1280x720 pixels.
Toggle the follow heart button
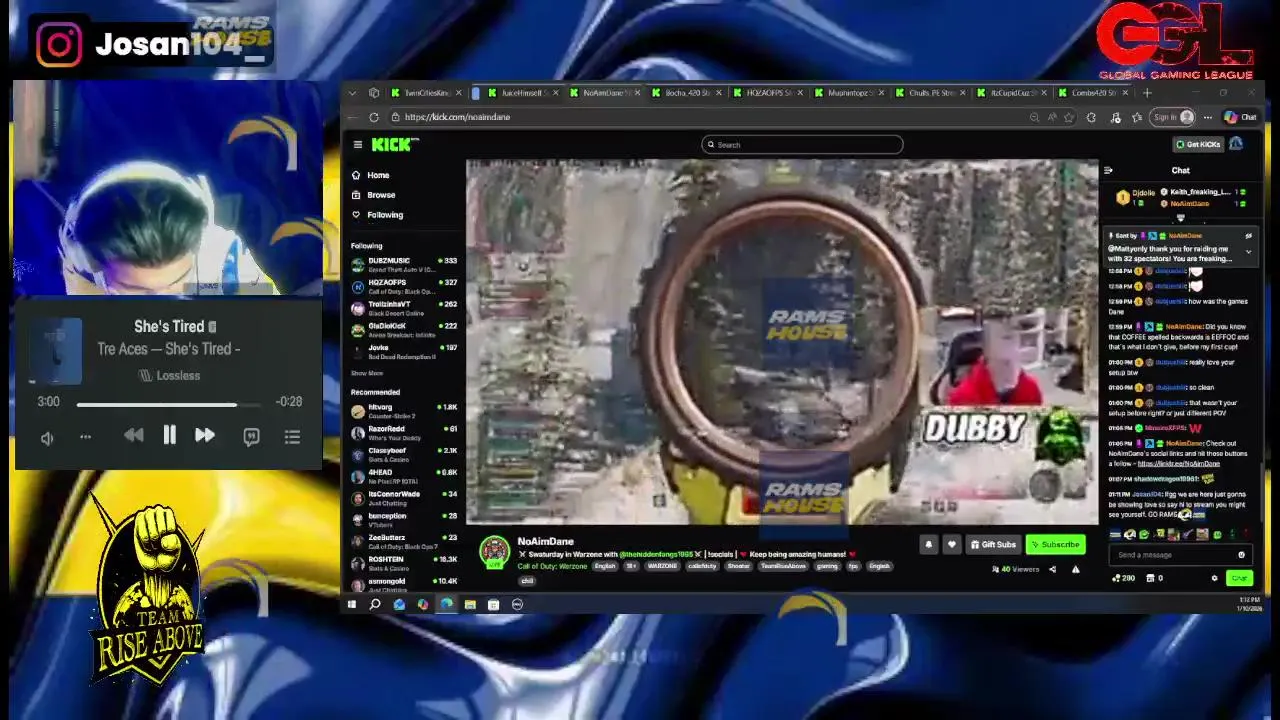pyautogui.click(x=951, y=545)
